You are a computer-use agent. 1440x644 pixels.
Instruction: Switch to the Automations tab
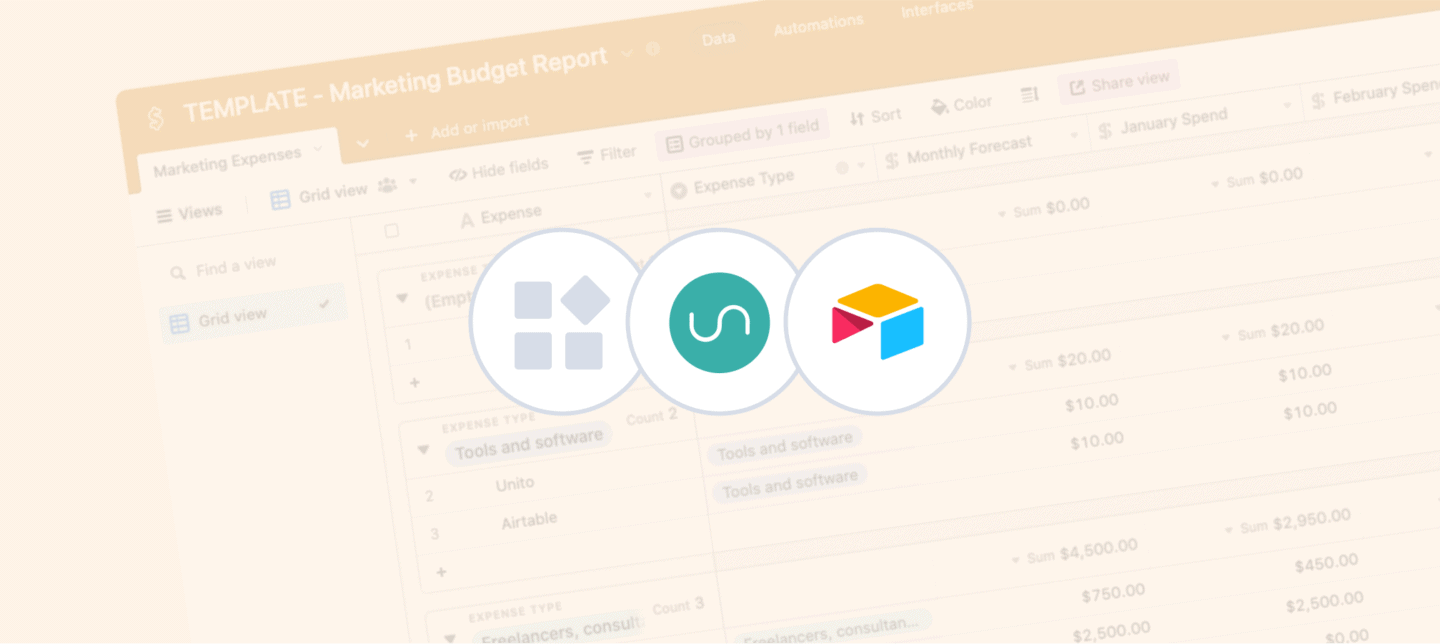pyautogui.click(x=818, y=24)
